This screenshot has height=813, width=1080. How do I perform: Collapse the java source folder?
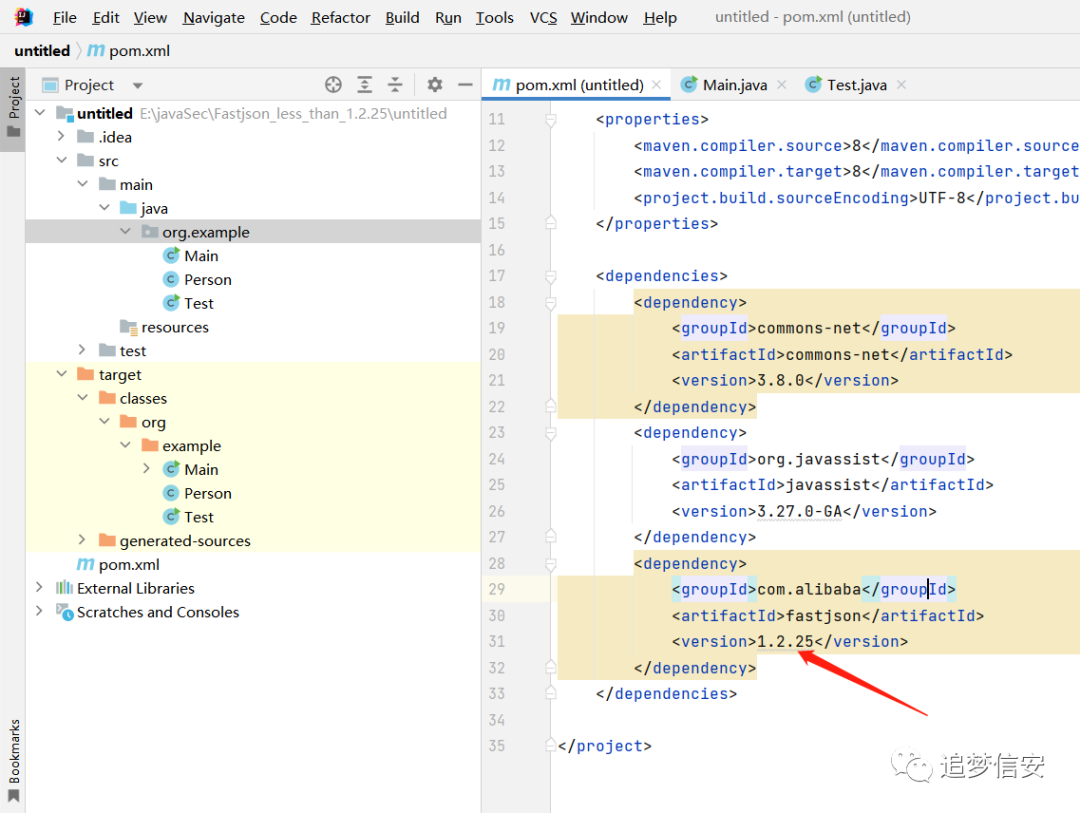click(x=105, y=207)
